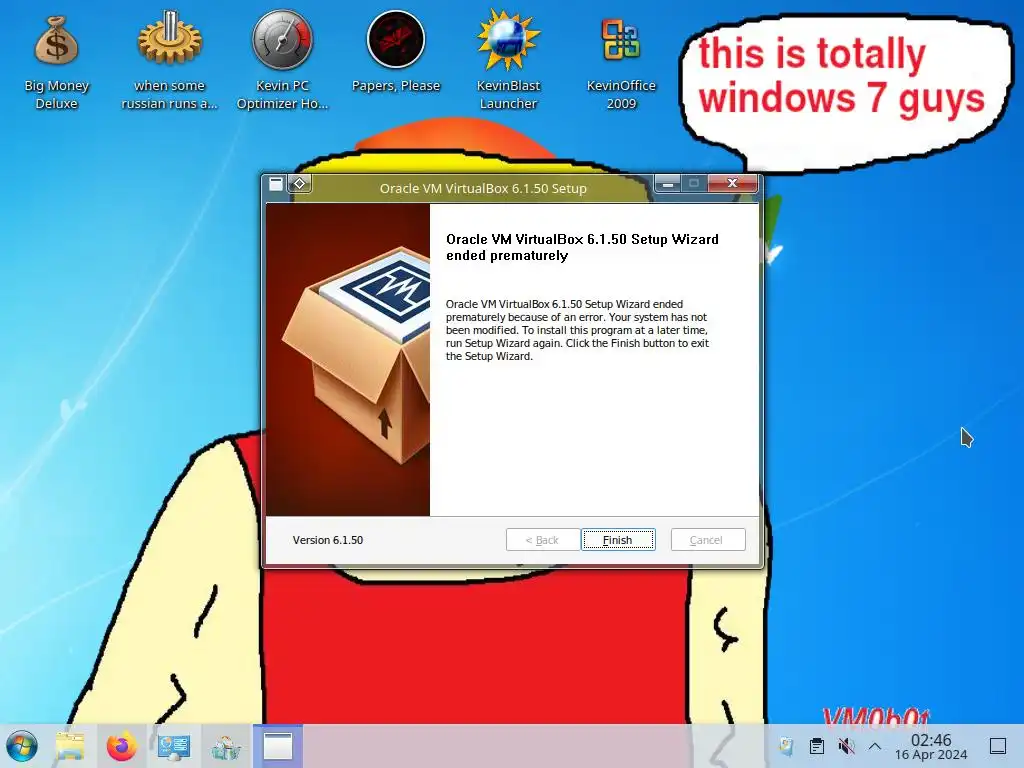The width and height of the screenshot is (1024, 768).
Task: Click the disabled Back button
Action: tap(543, 540)
